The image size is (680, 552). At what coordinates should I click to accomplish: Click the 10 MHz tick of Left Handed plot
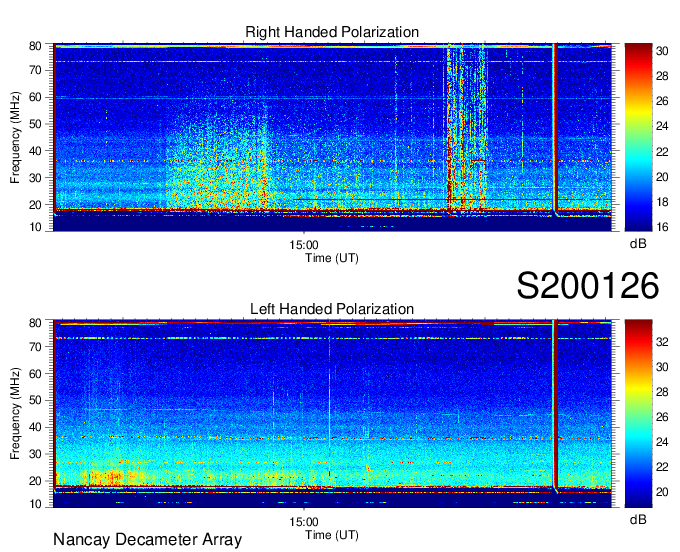(x=35, y=504)
